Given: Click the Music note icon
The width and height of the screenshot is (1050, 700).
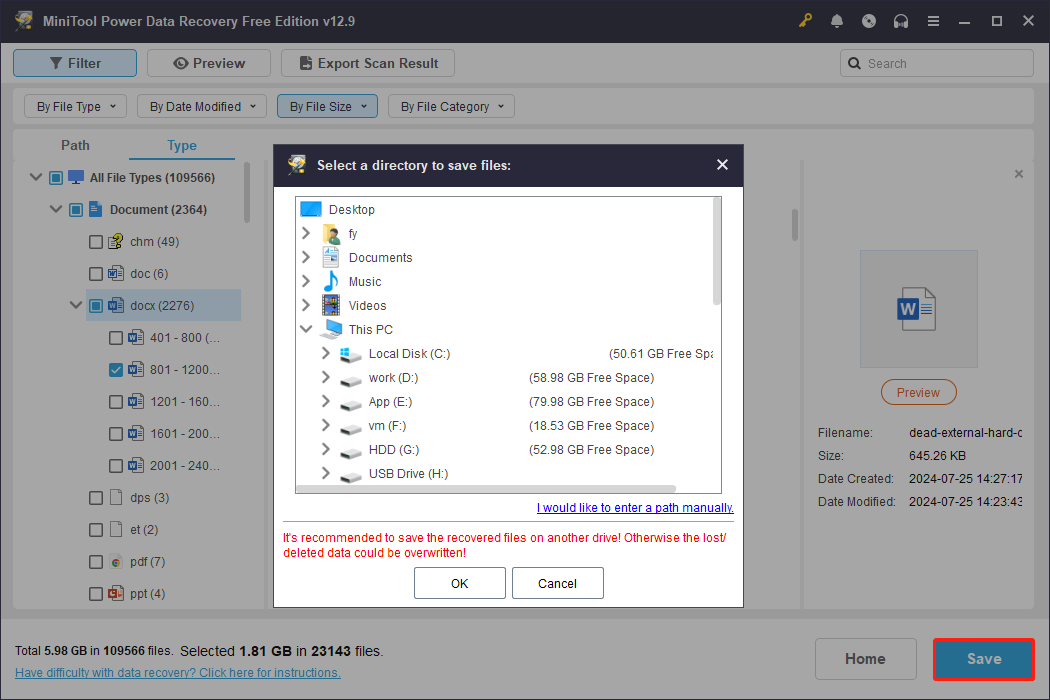Looking at the screenshot, I should [331, 281].
